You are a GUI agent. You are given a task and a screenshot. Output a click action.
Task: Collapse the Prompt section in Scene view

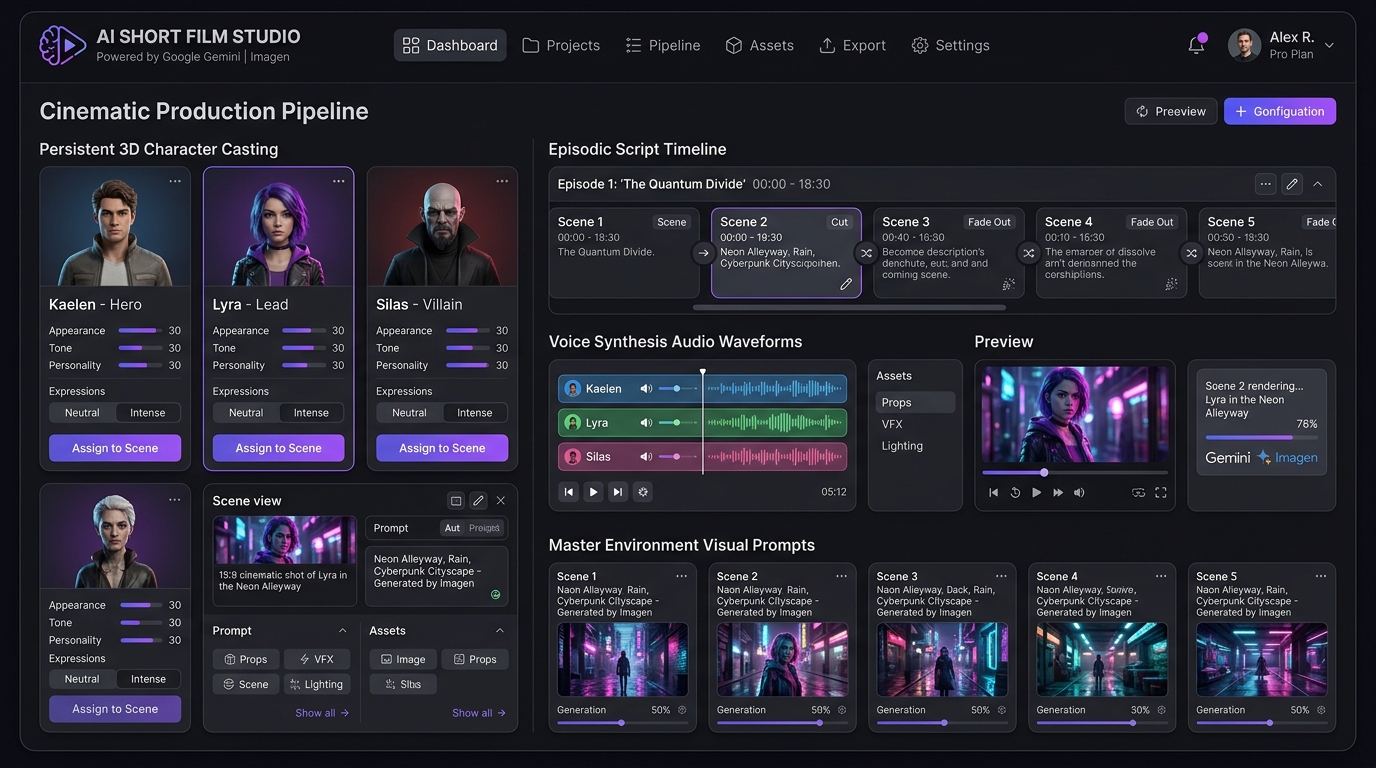tap(342, 631)
